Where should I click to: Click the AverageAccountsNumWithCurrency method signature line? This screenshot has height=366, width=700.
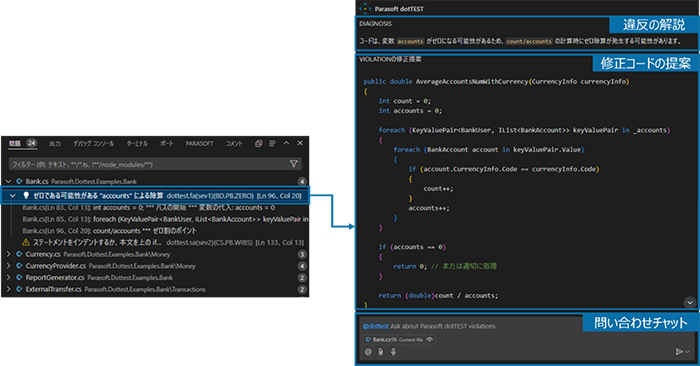tap(496, 81)
